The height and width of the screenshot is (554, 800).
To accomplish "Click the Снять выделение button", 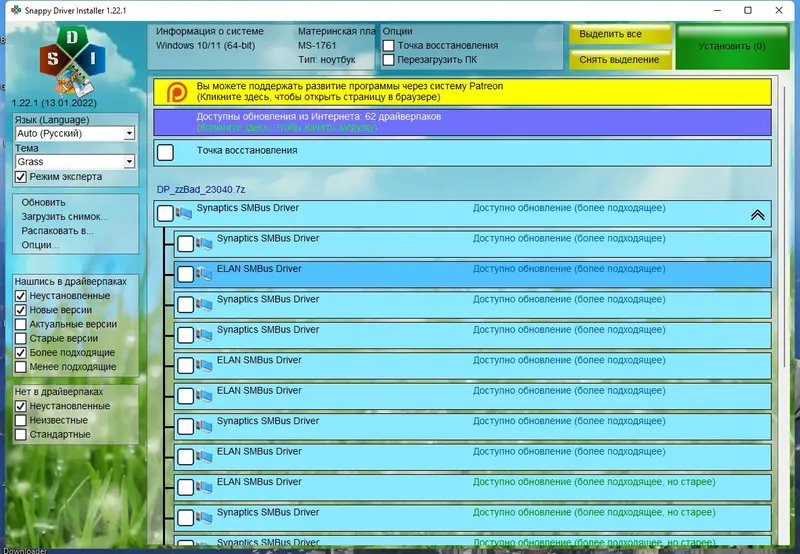I will click(x=620, y=60).
